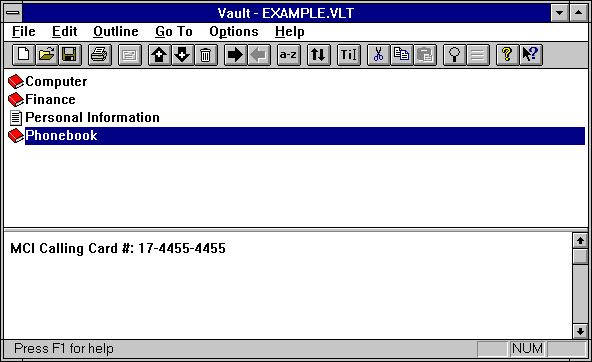Screen dimensions: 592x362
Task: Click the up-down arrows toolbar icon
Action: pyautogui.click(x=319, y=55)
